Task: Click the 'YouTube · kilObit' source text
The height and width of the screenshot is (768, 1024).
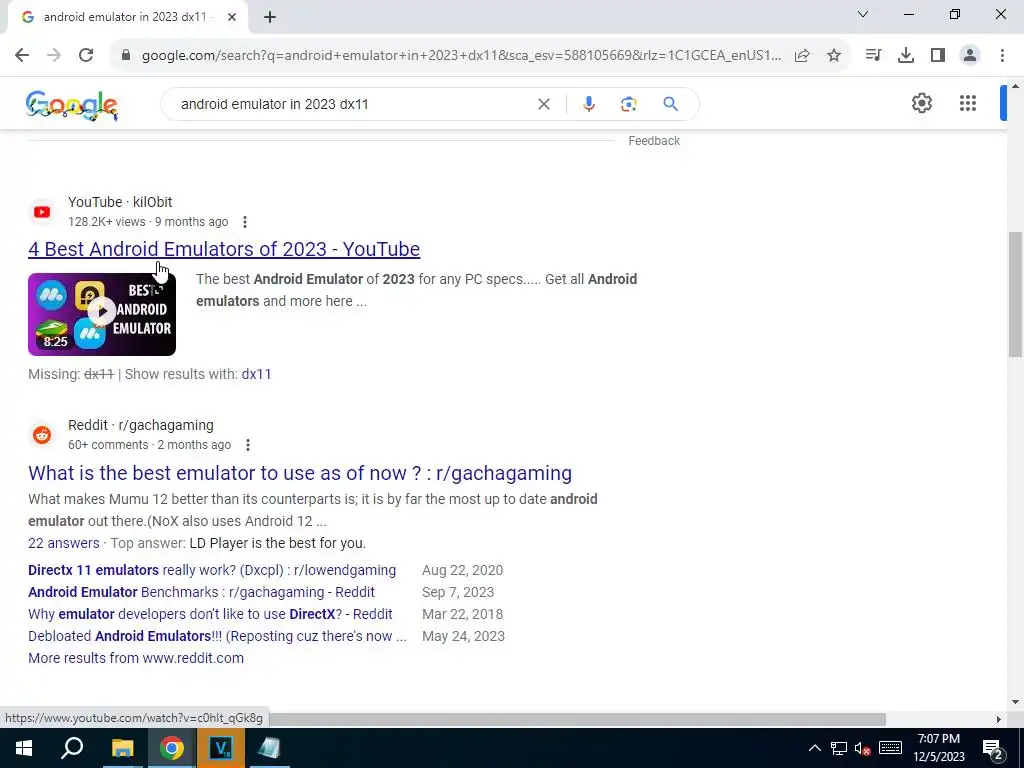Action: coord(120,202)
